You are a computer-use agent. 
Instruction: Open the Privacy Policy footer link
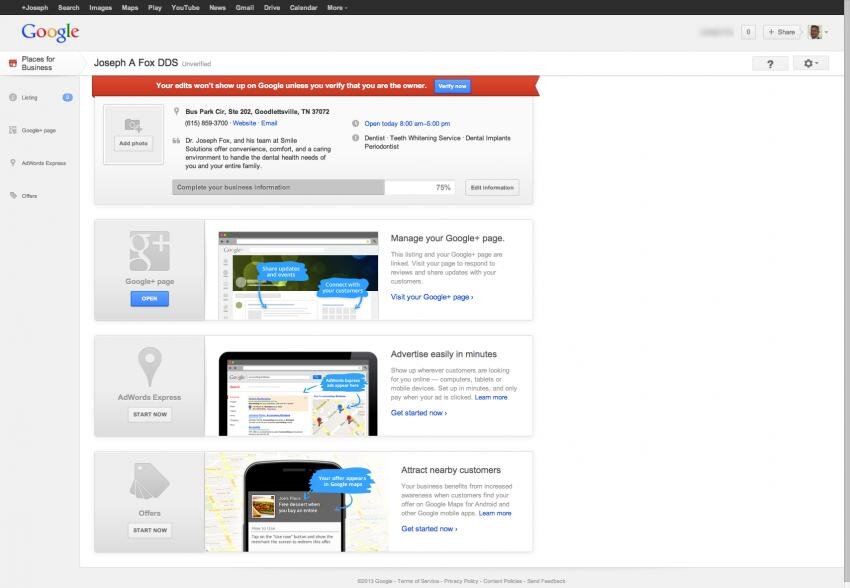[461, 581]
